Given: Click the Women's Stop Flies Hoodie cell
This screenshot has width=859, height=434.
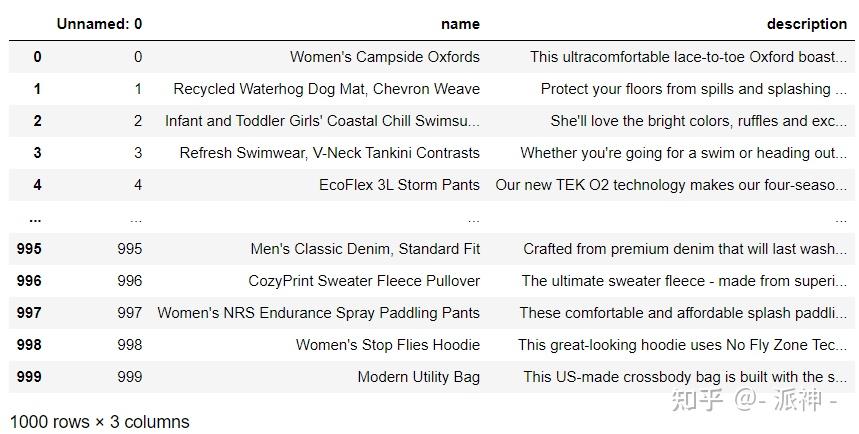Looking at the screenshot, I should [388, 345].
